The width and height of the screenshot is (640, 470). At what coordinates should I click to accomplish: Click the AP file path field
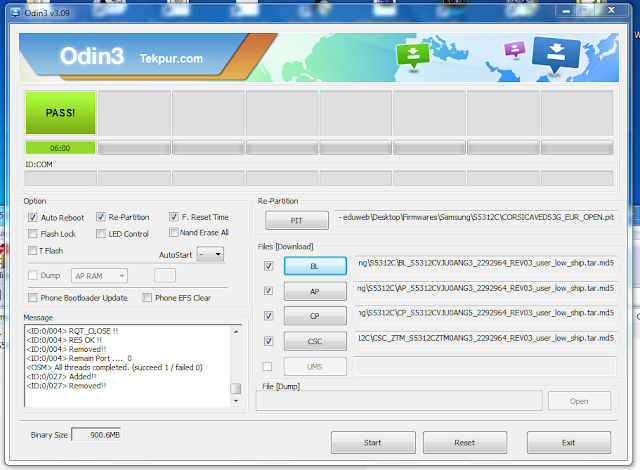(485, 290)
